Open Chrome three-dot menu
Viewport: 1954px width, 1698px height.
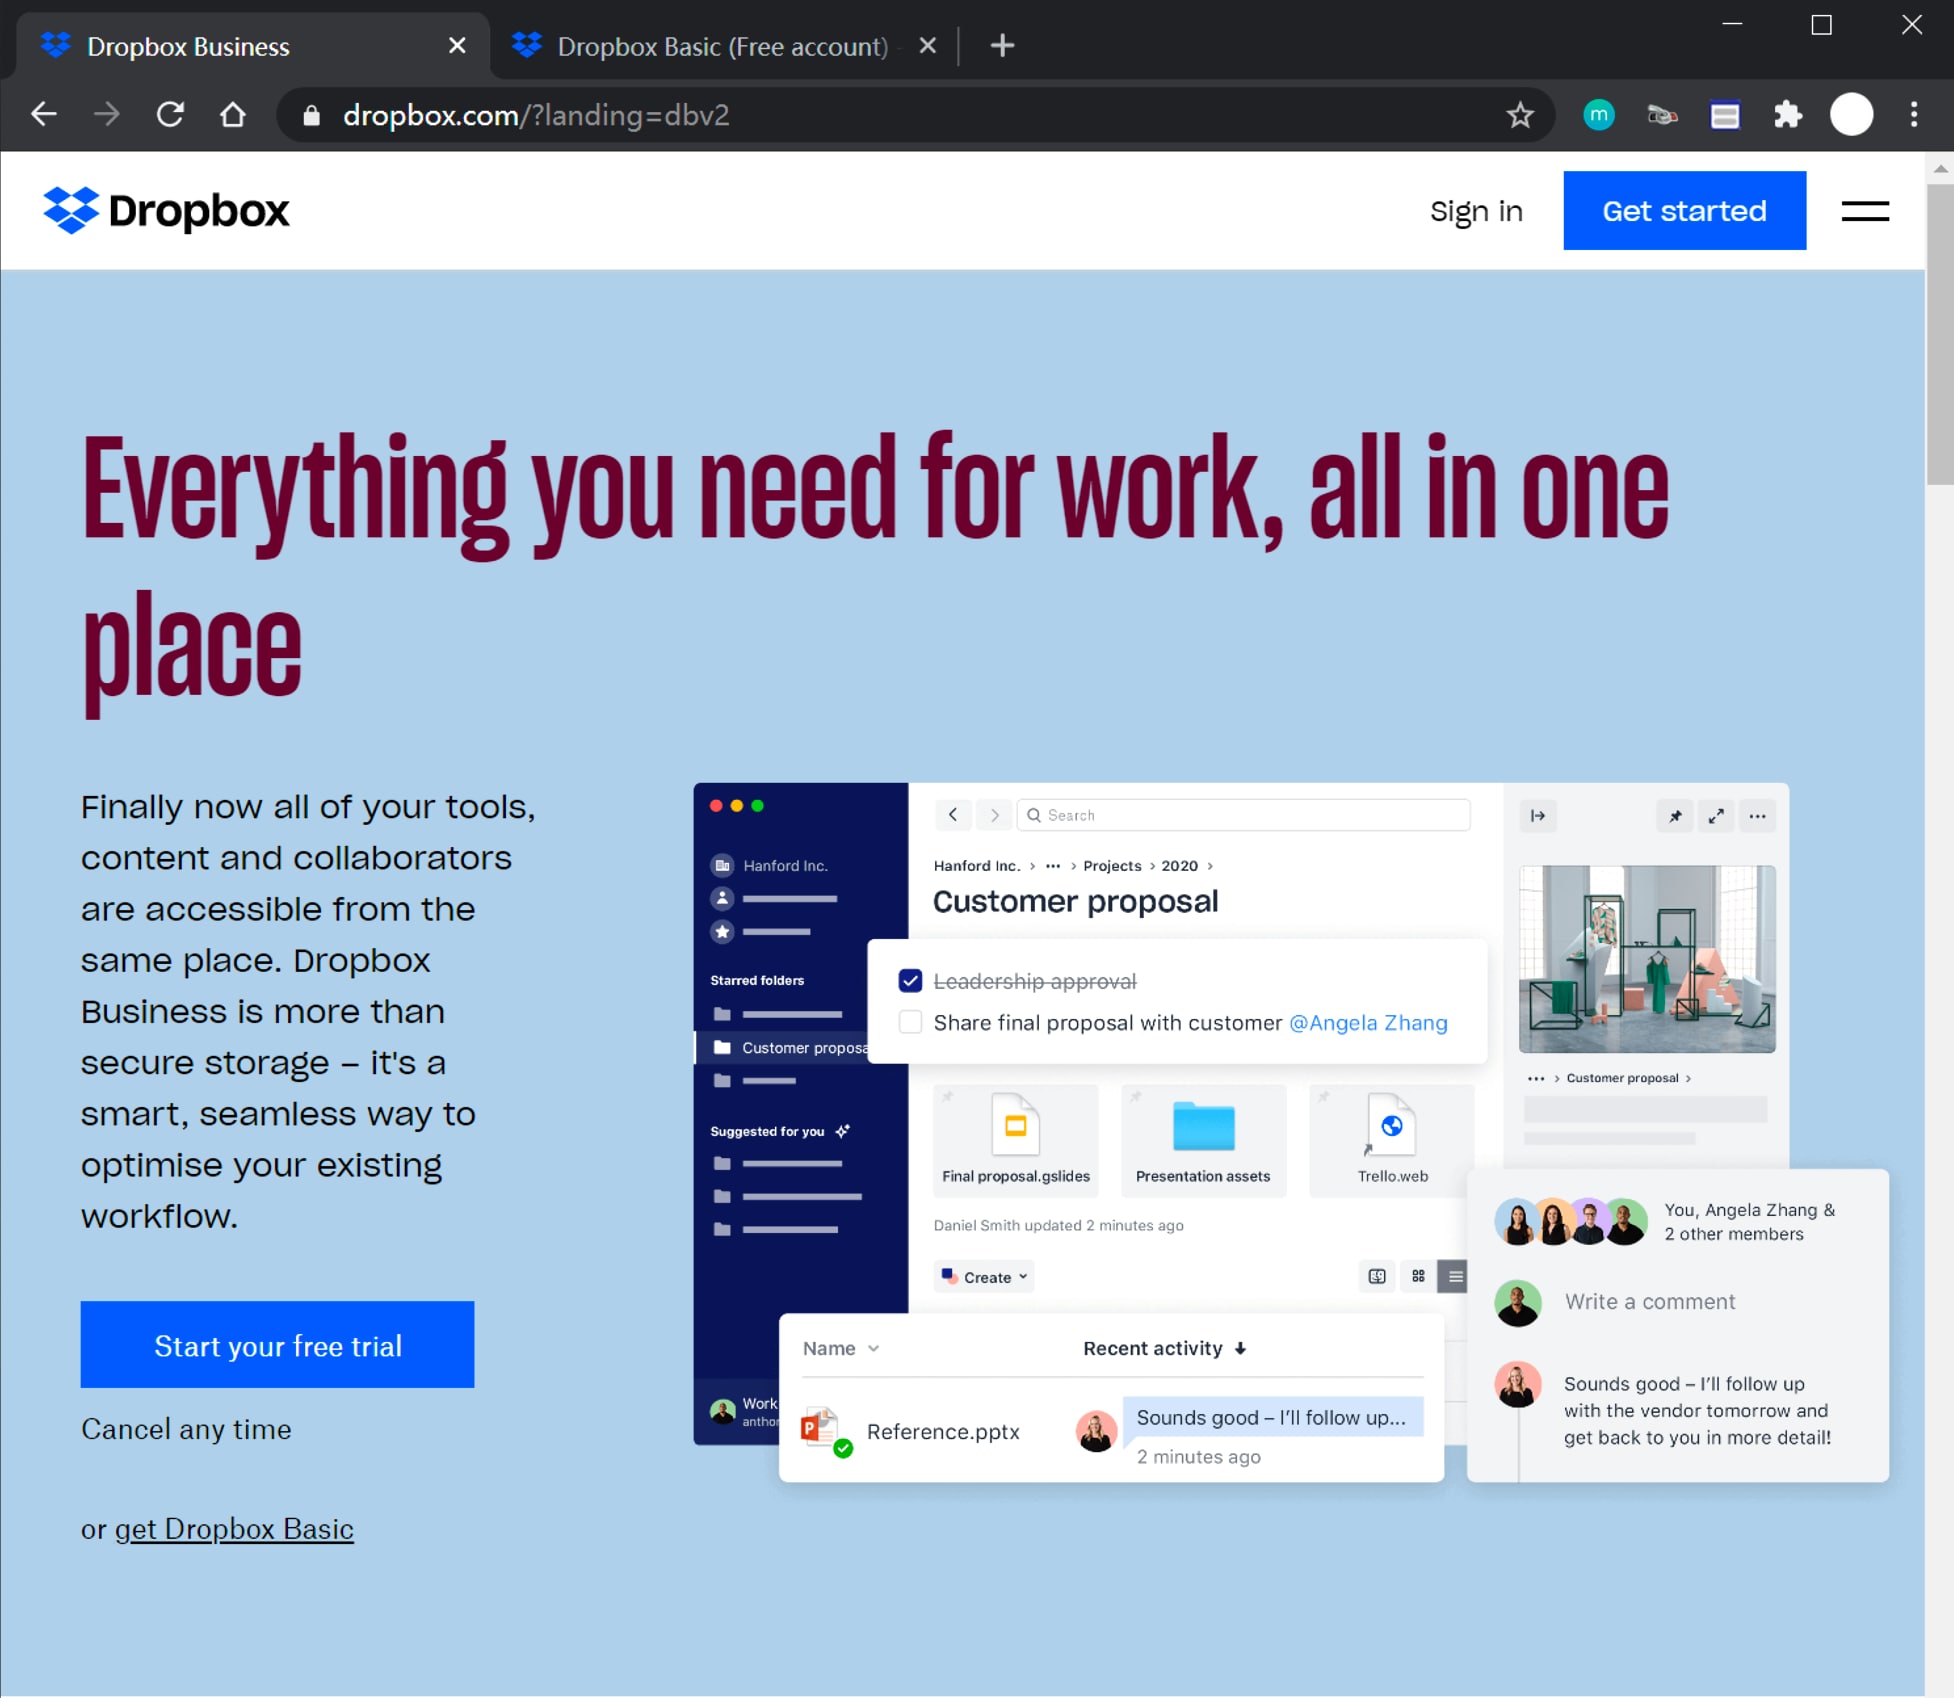click(1913, 115)
